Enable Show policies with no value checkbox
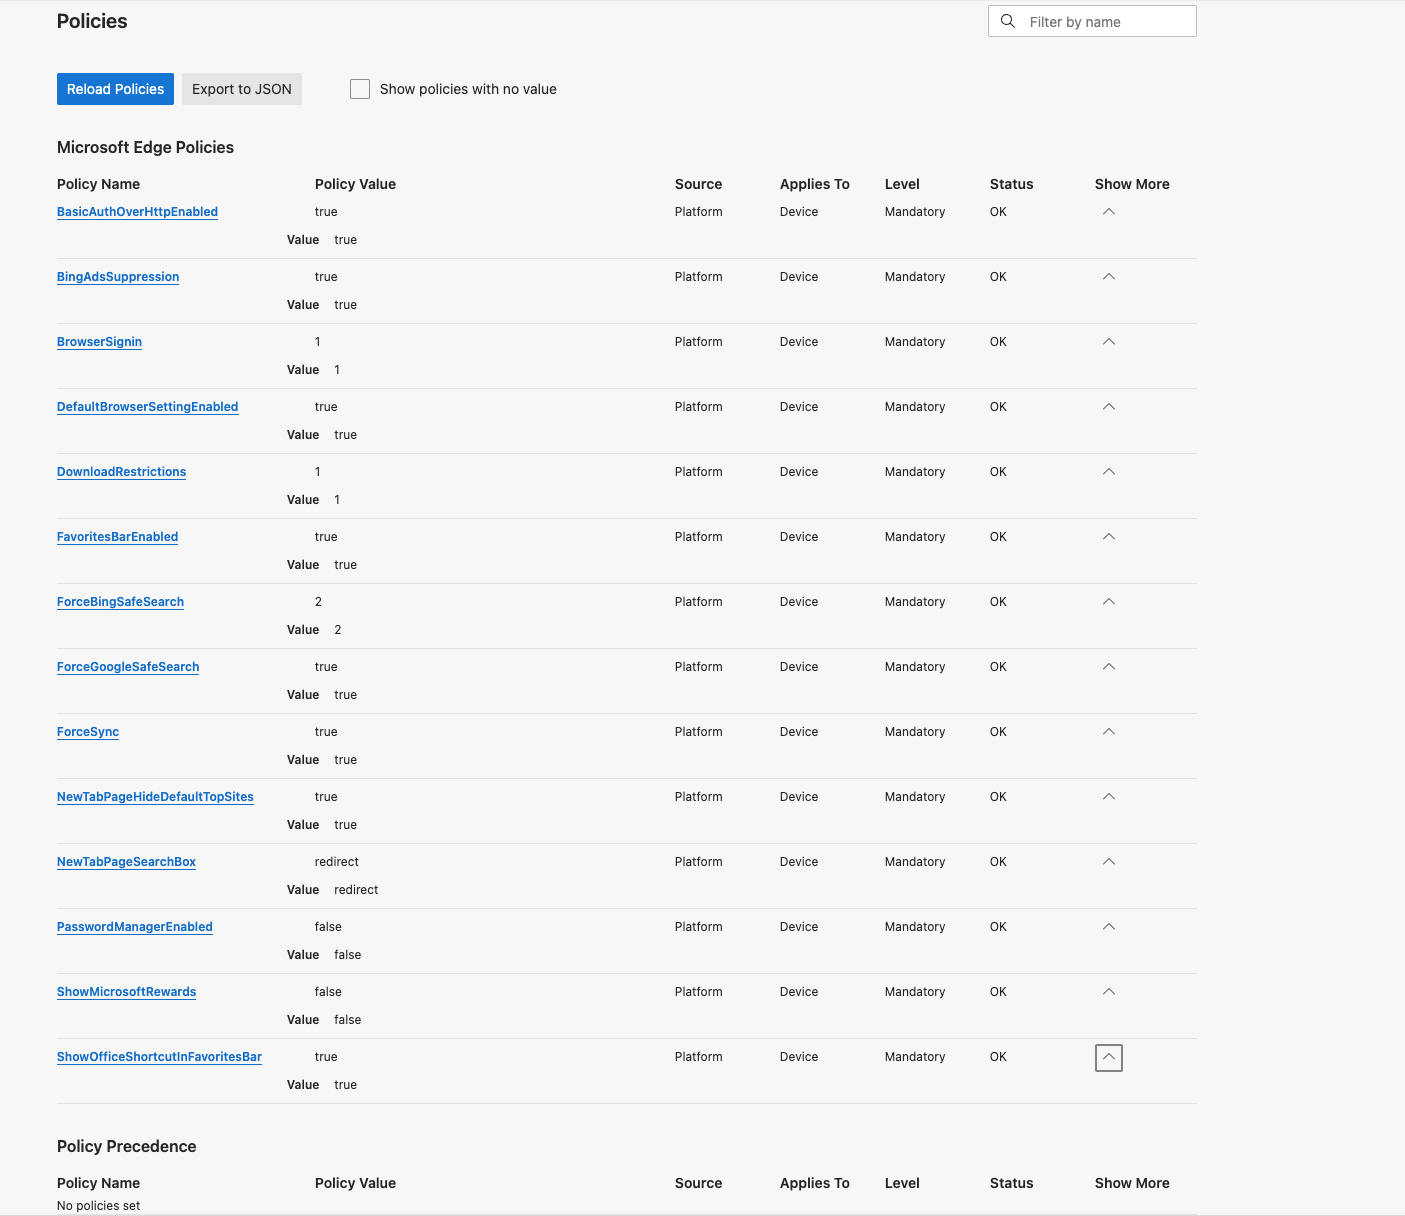Screen dimensions: 1405x1216 [x=360, y=89]
